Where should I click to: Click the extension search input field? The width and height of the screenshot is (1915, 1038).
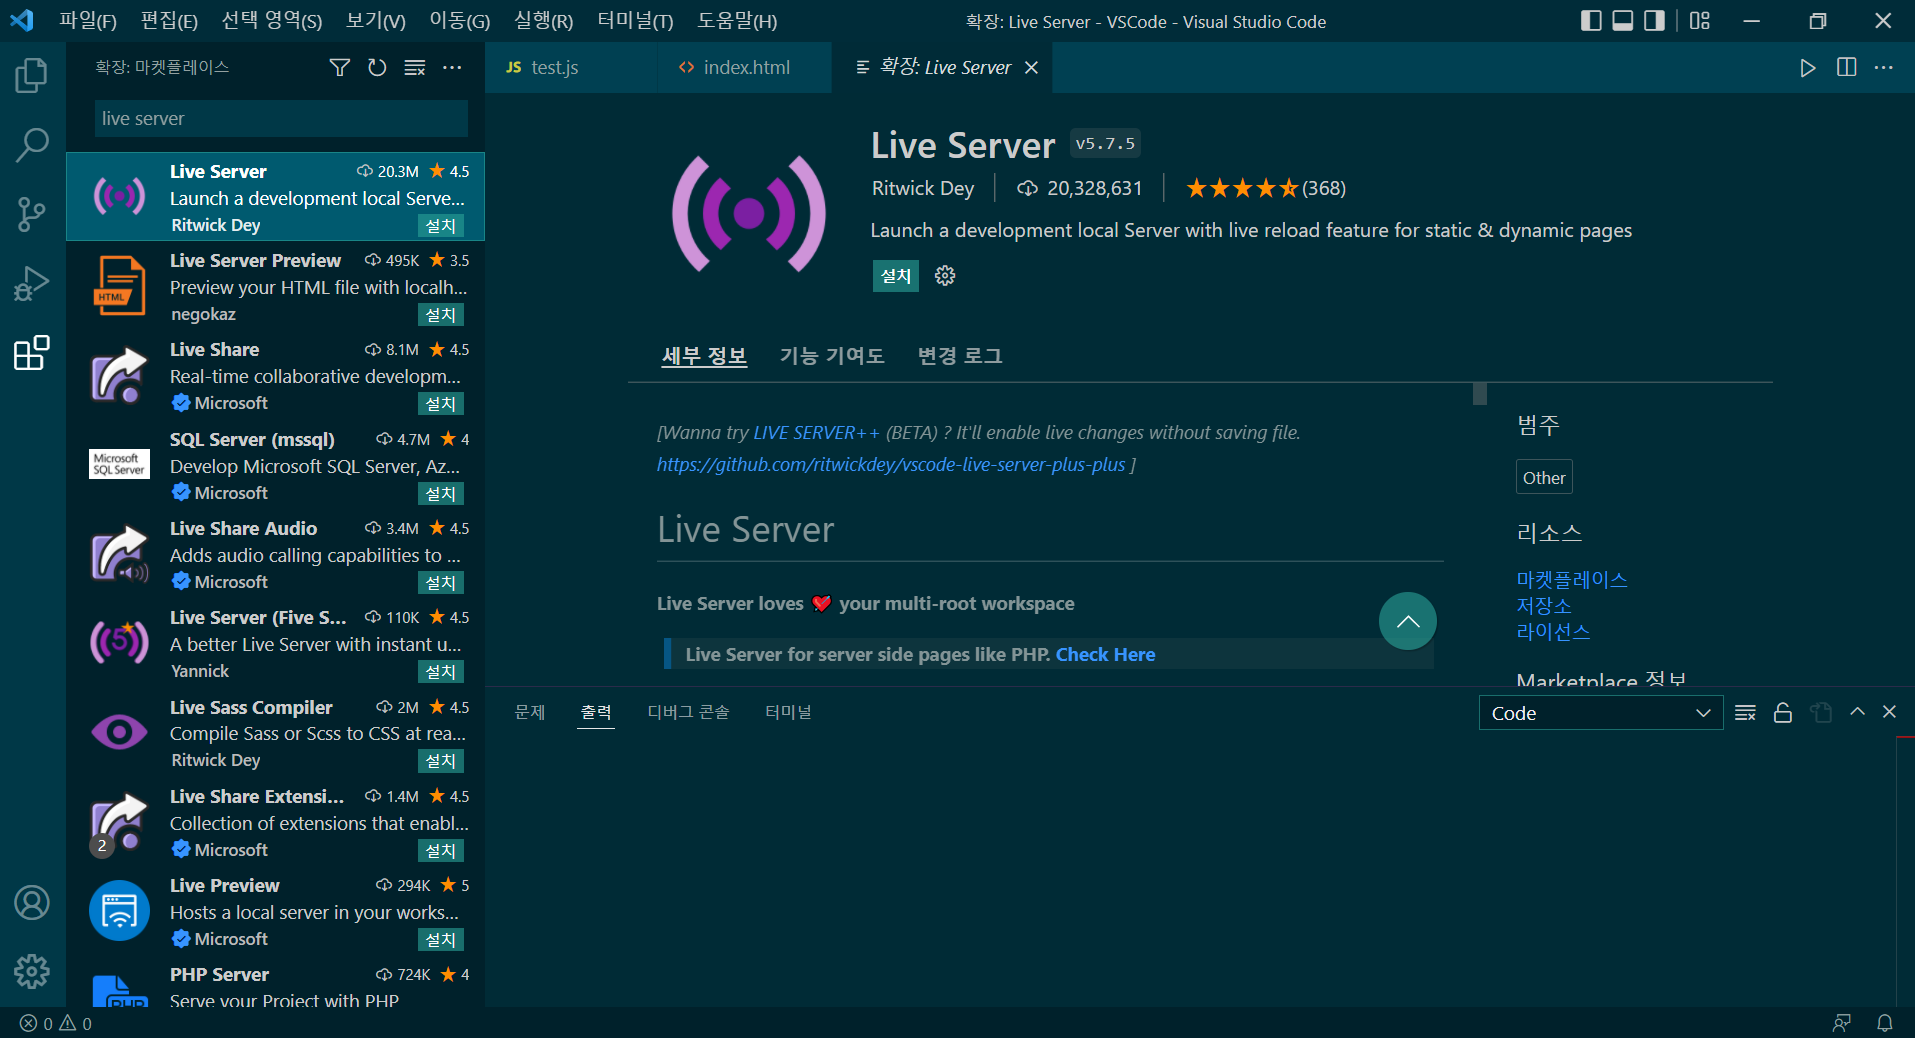point(281,119)
